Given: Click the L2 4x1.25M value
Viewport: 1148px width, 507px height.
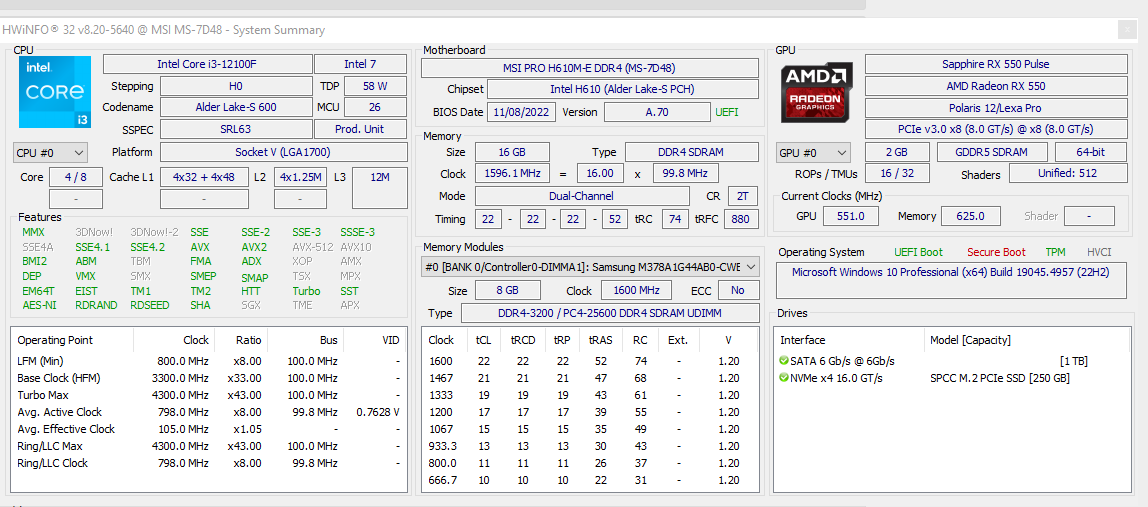Looking at the screenshot, I should pyautogui.click(x=301, y=177).
